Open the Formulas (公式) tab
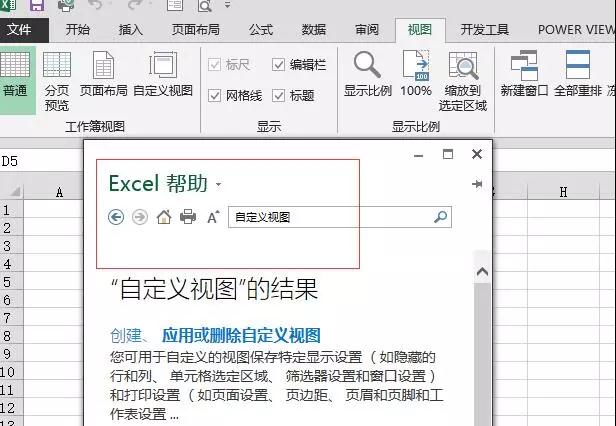The image size is (616, 426). 260,30
